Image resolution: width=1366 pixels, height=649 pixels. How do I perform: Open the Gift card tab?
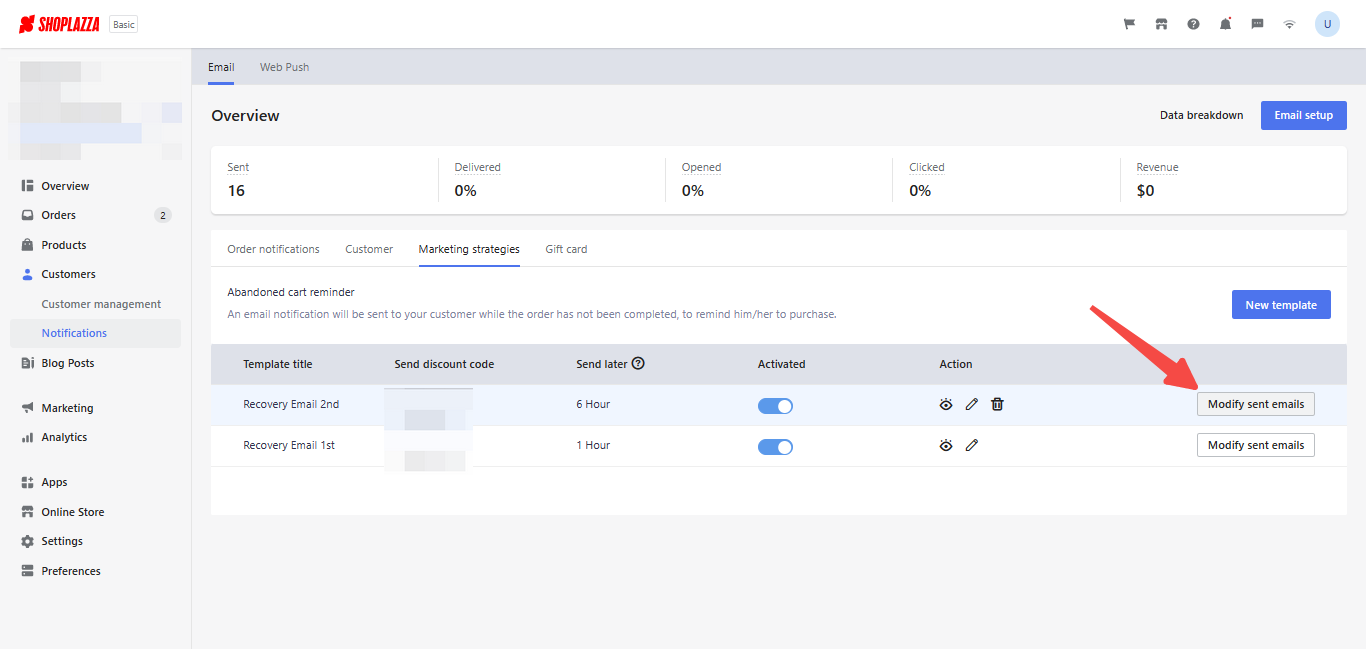click(x=566, y=249)
